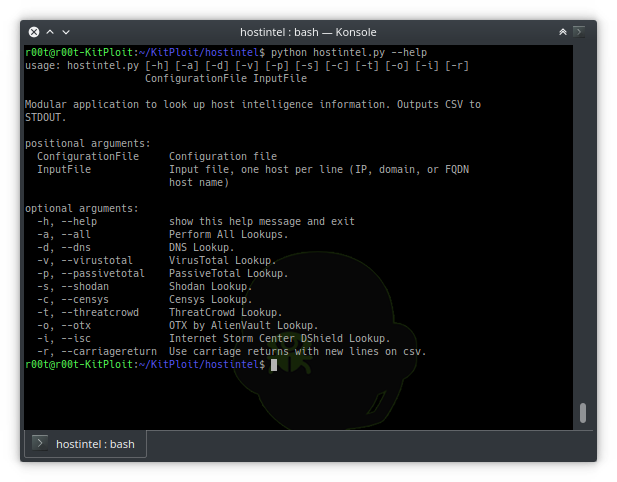Viewport: 617px width, 482px height.
Task: Select the 'hostintel : bash' tab
Action: point(85,444)
